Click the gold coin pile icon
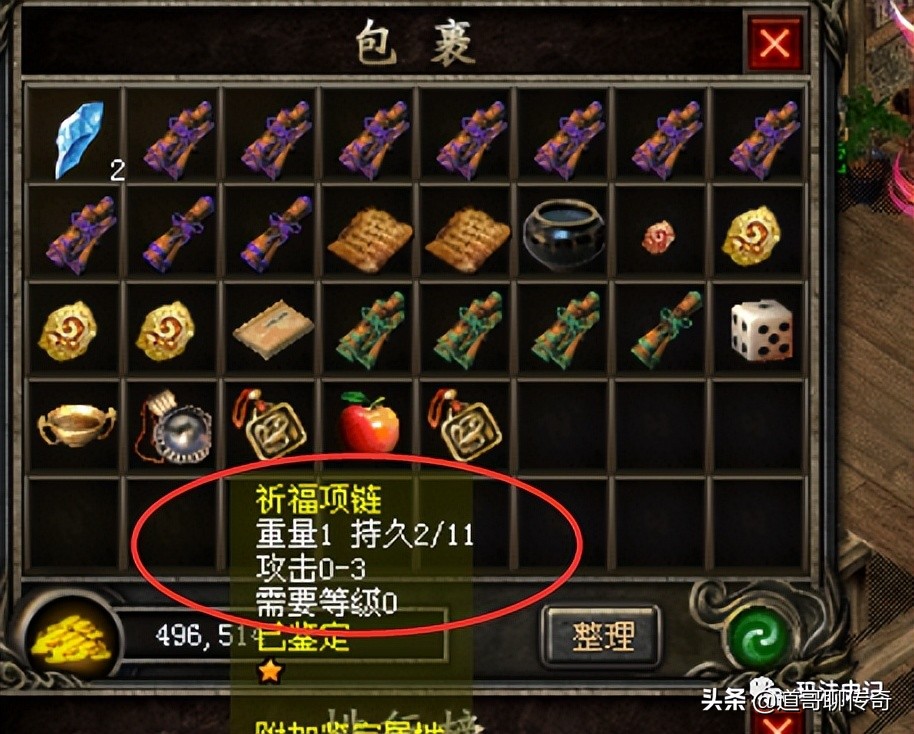The width and height of the screenshot is (914, 734). pyautogui.click(x=70, y=641)
